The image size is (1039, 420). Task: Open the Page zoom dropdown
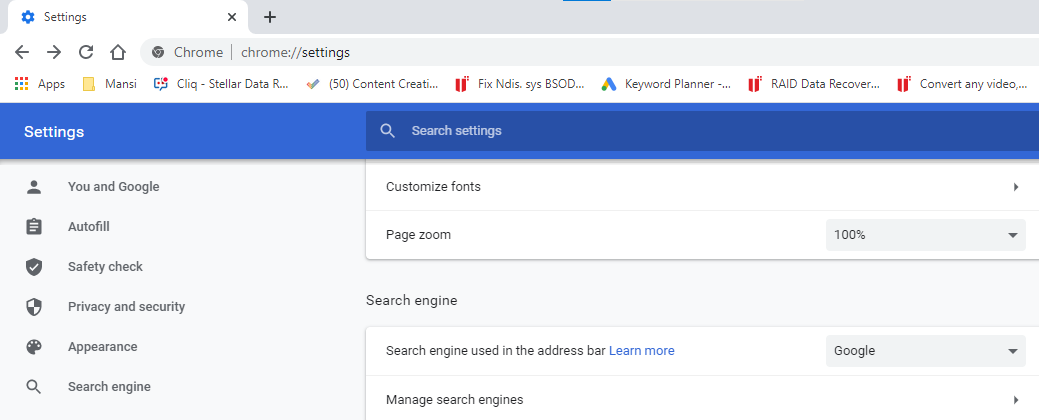(925, 235)
